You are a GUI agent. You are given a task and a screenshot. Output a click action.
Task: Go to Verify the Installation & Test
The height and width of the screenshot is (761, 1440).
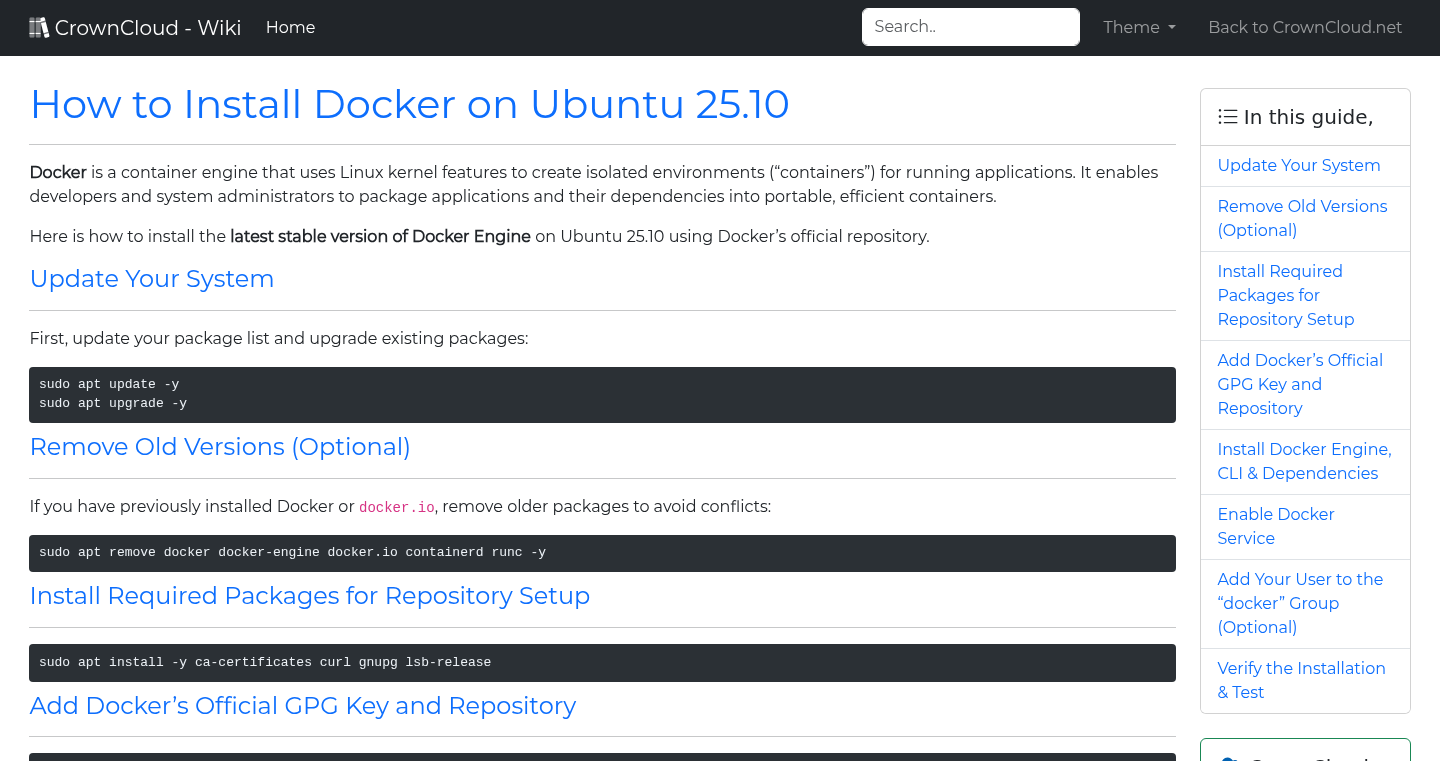(1300, 680)
